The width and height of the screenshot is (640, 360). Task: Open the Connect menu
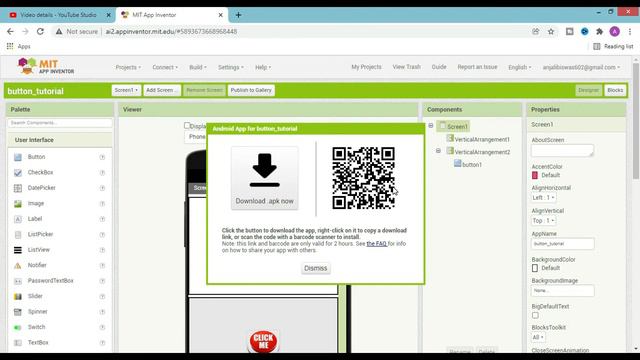(165, 67)
